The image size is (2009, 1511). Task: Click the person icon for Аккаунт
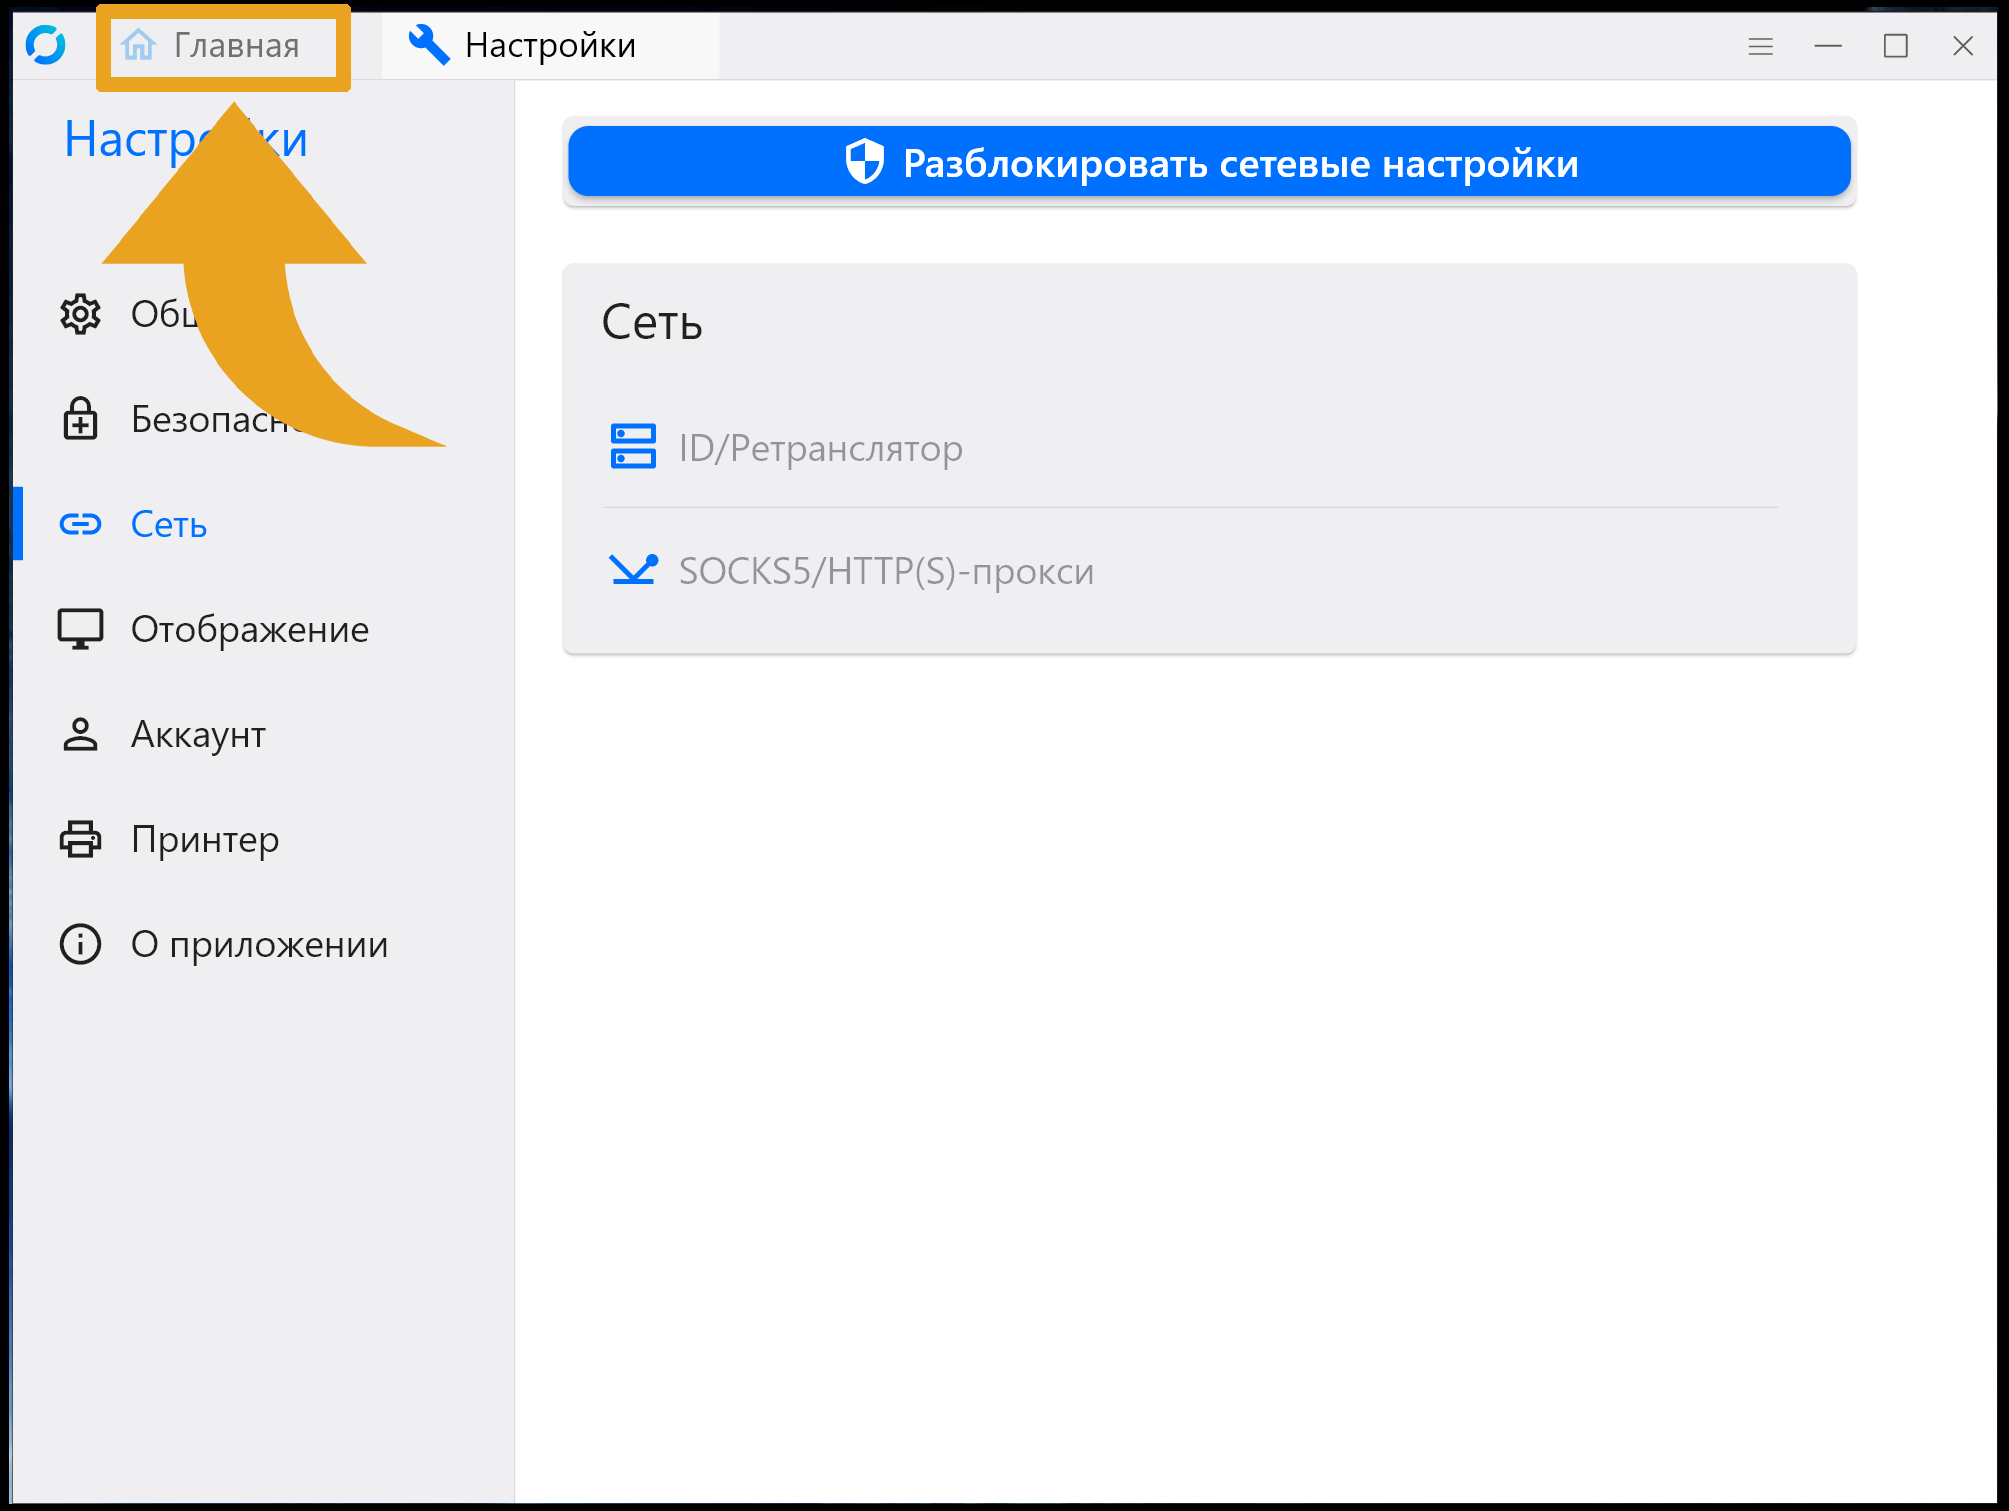coord(80,734)
